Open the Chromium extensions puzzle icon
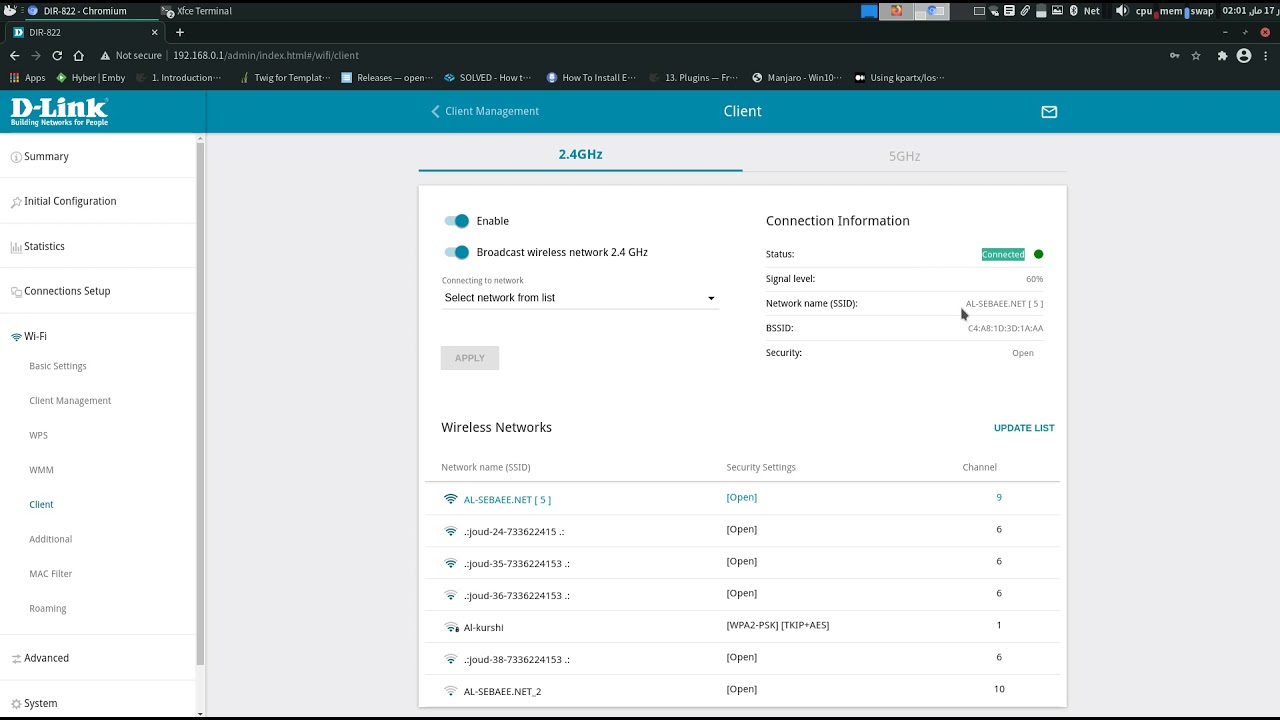1280x720 pixels. (x=1222, y=56)
